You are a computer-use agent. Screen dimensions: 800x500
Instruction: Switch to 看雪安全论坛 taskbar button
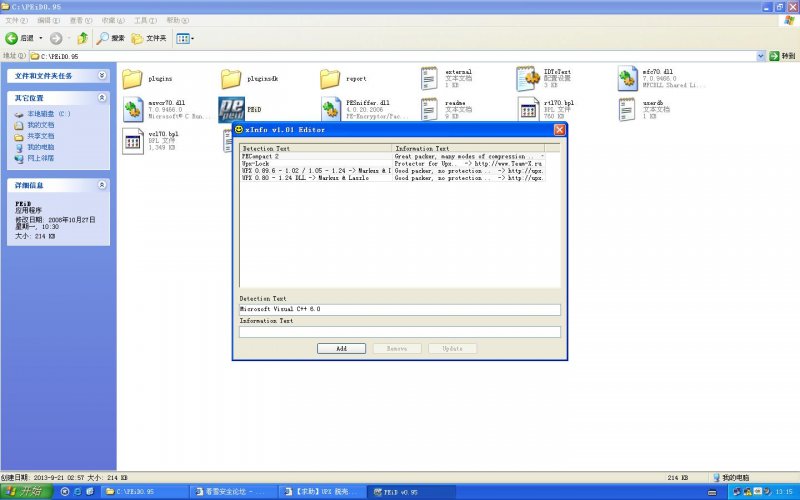(x=234, y=492)
